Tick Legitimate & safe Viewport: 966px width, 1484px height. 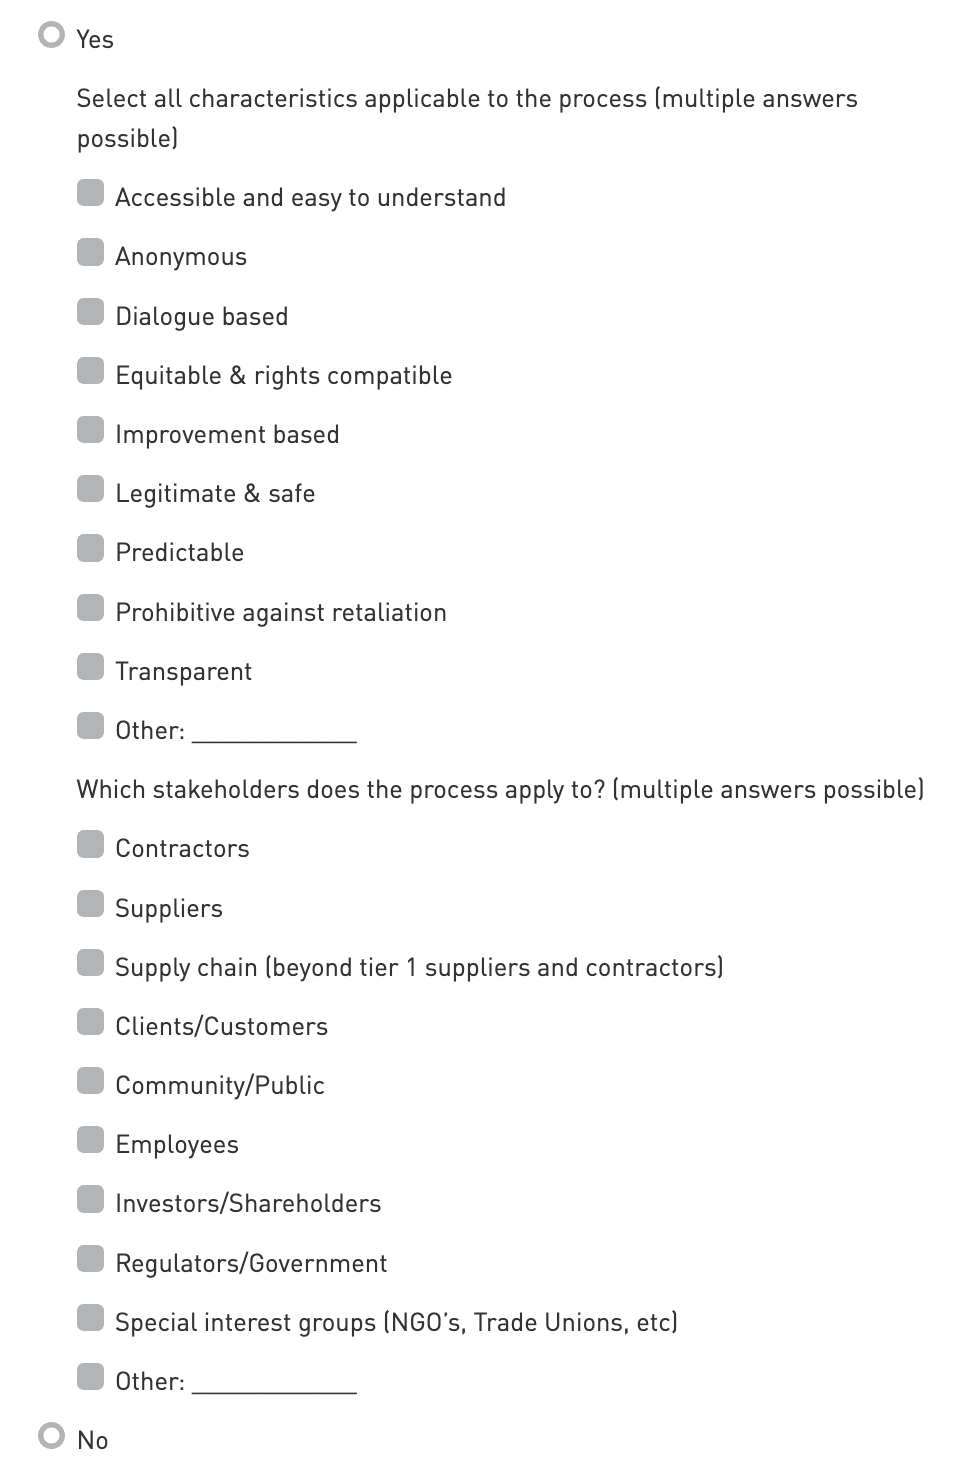click(x=91, y=489)
